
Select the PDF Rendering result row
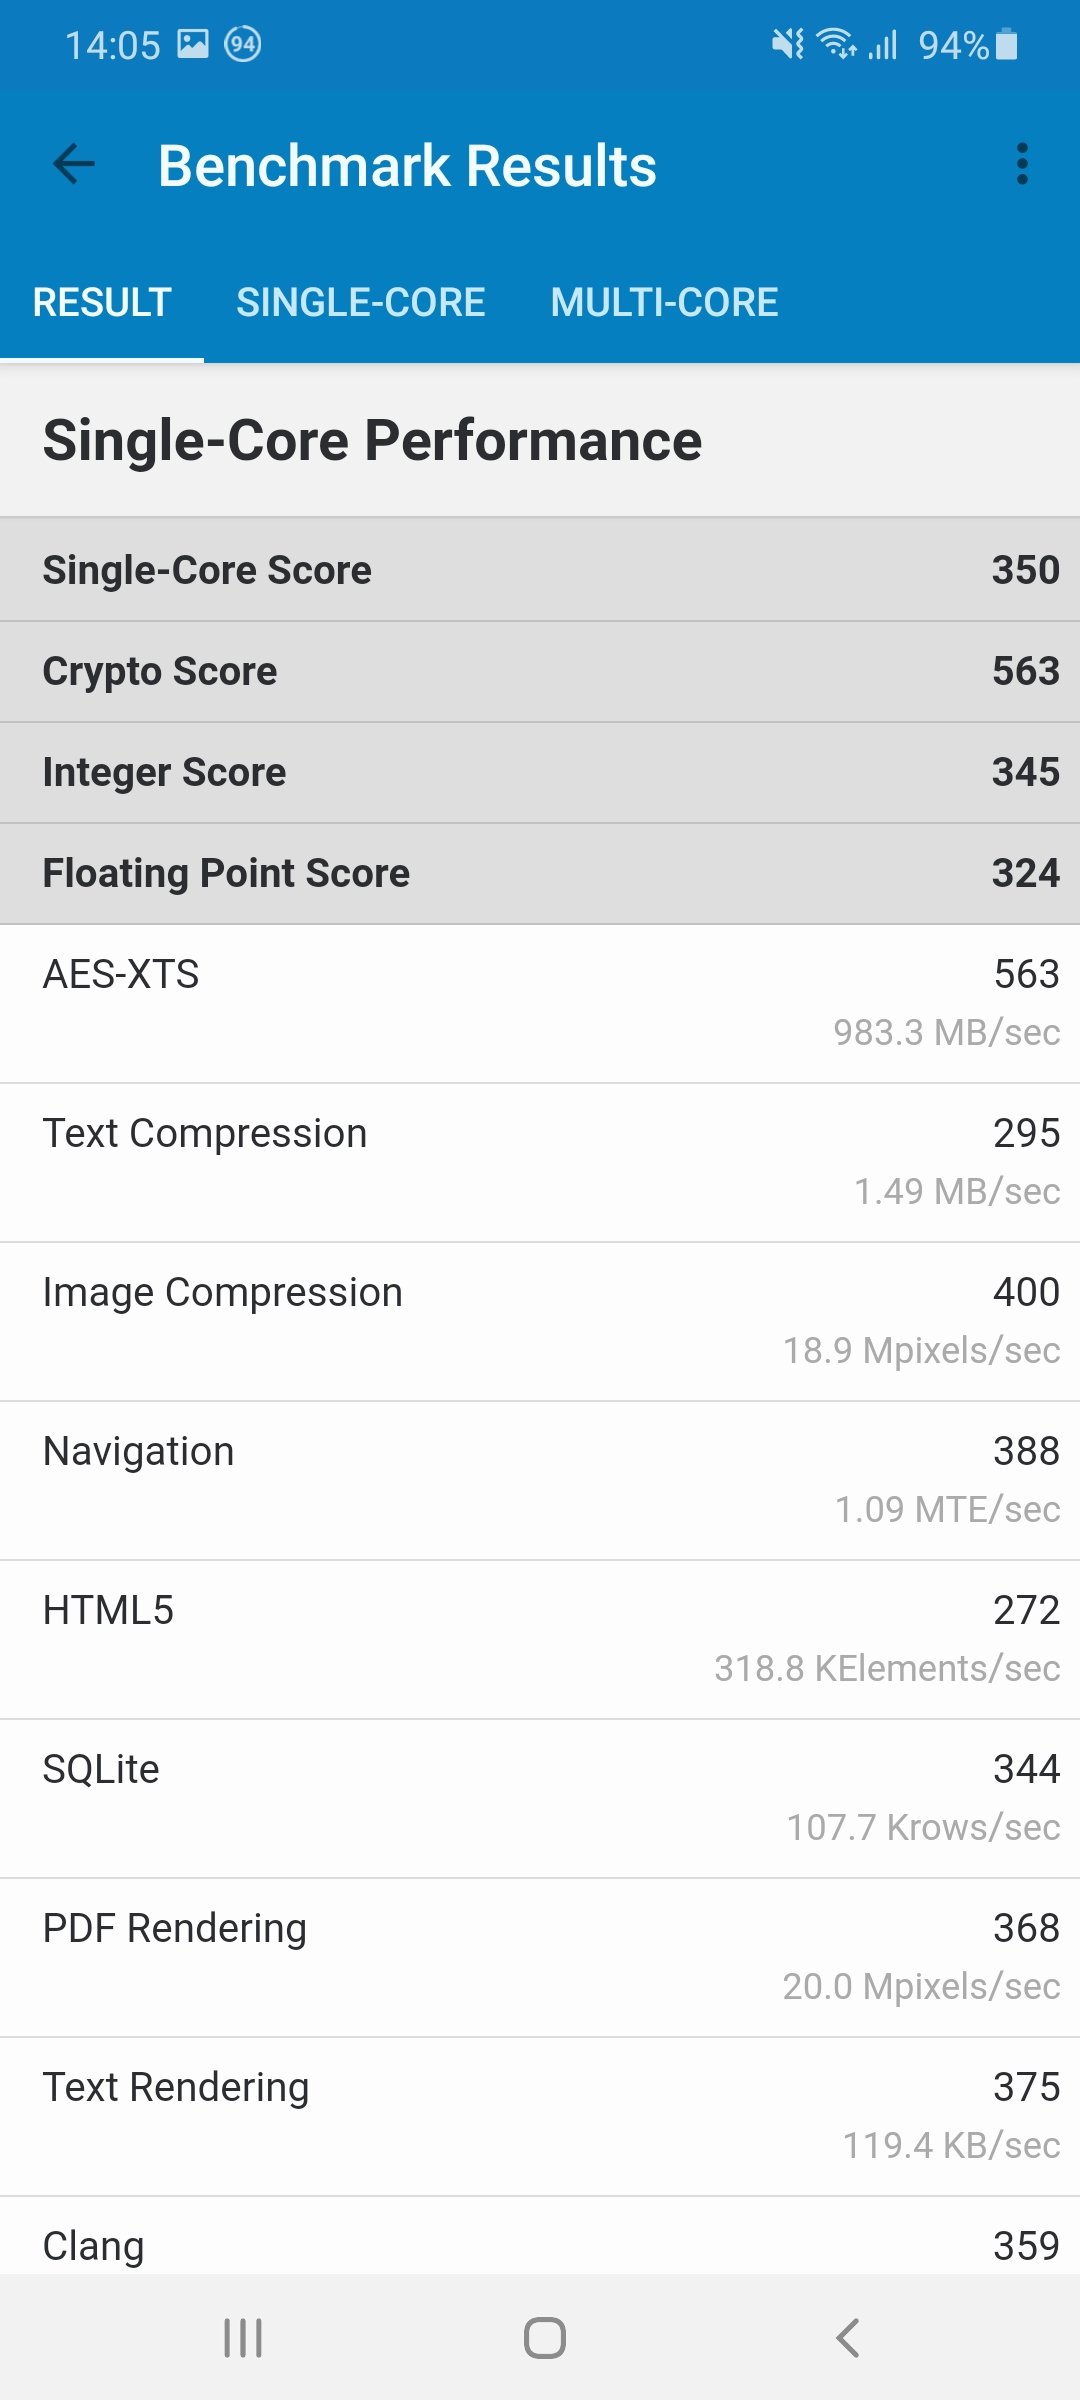(x=540, y=1957)
